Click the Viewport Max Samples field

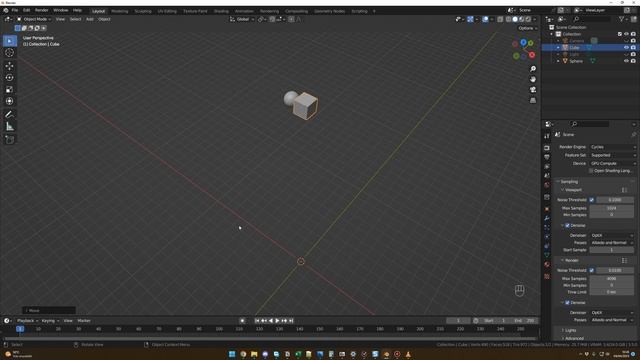(611, 208)
